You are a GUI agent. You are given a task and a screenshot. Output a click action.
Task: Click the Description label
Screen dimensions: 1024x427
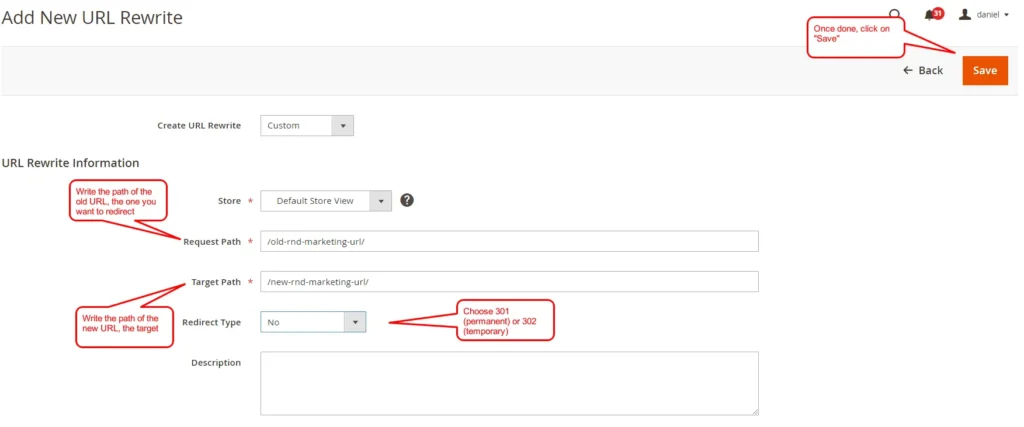coord(216,362)
